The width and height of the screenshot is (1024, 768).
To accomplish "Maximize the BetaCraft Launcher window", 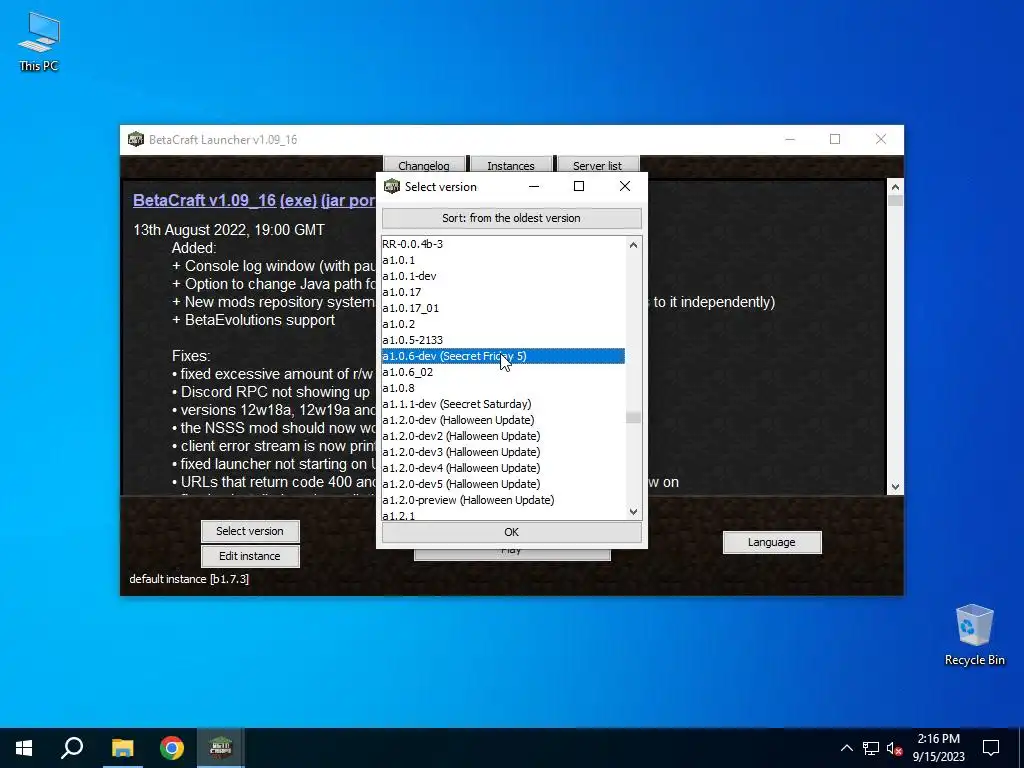I will [835, 139].
